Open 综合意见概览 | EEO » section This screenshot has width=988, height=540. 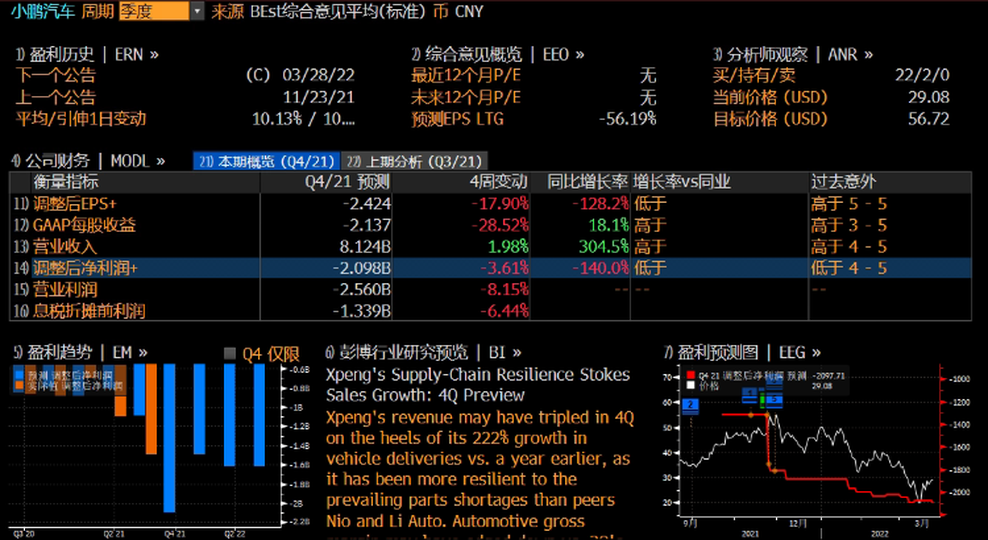tap(498, 55)
